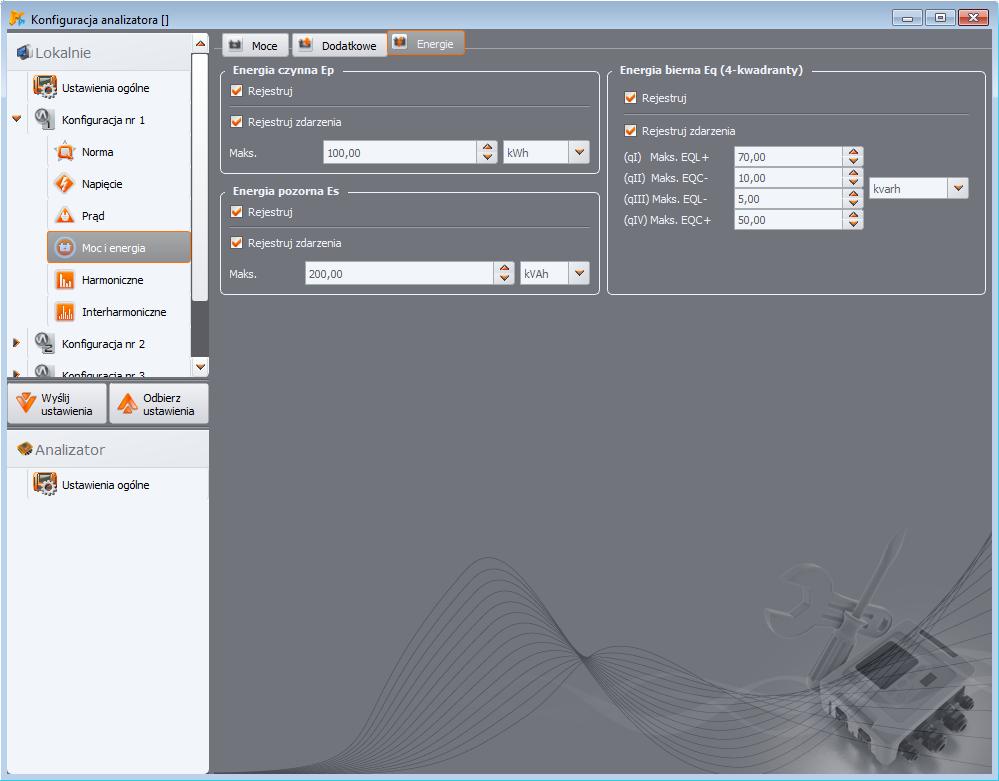This screenshot has height=781, width=999.
Task: Select the Prąd warning triangle icon
Action: [64, 215]
